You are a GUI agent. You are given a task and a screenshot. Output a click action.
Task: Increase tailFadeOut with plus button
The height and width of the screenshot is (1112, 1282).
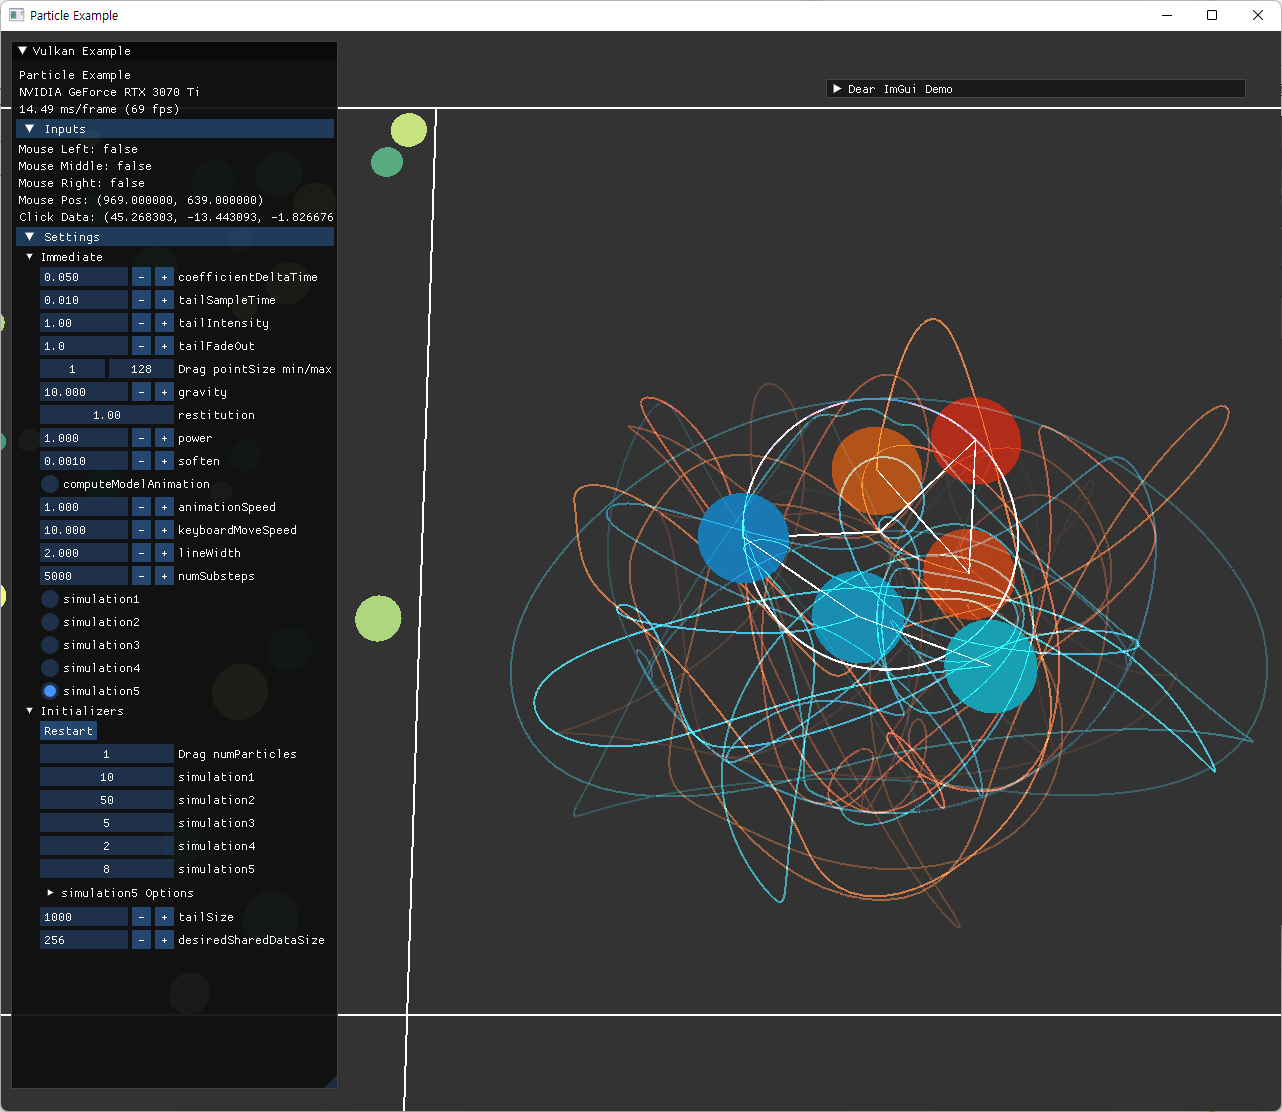click(164, 346)
